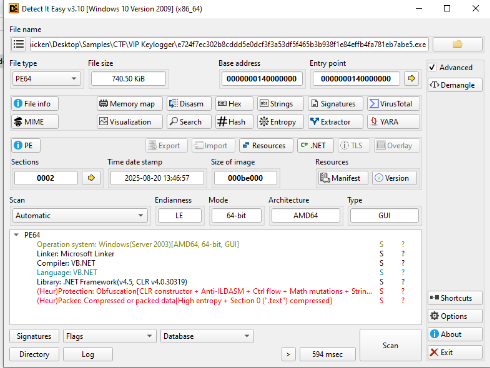Jump to entry point arrow button
The image size is (490, 368).
coord(411,78)
